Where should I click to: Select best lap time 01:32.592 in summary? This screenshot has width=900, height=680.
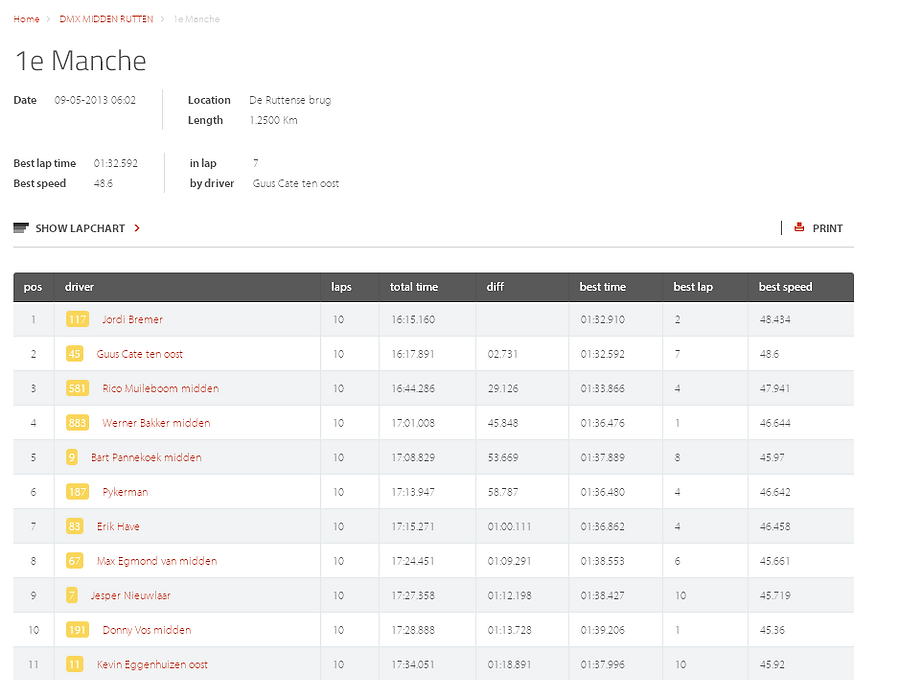pos(116,163)
